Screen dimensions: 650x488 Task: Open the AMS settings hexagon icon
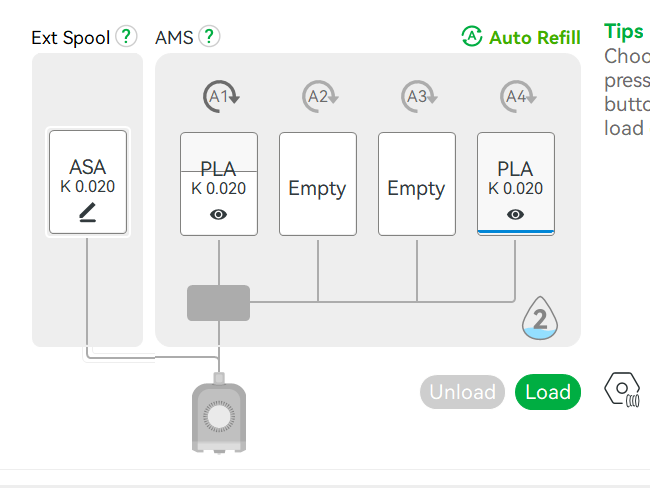pos(622,389)
